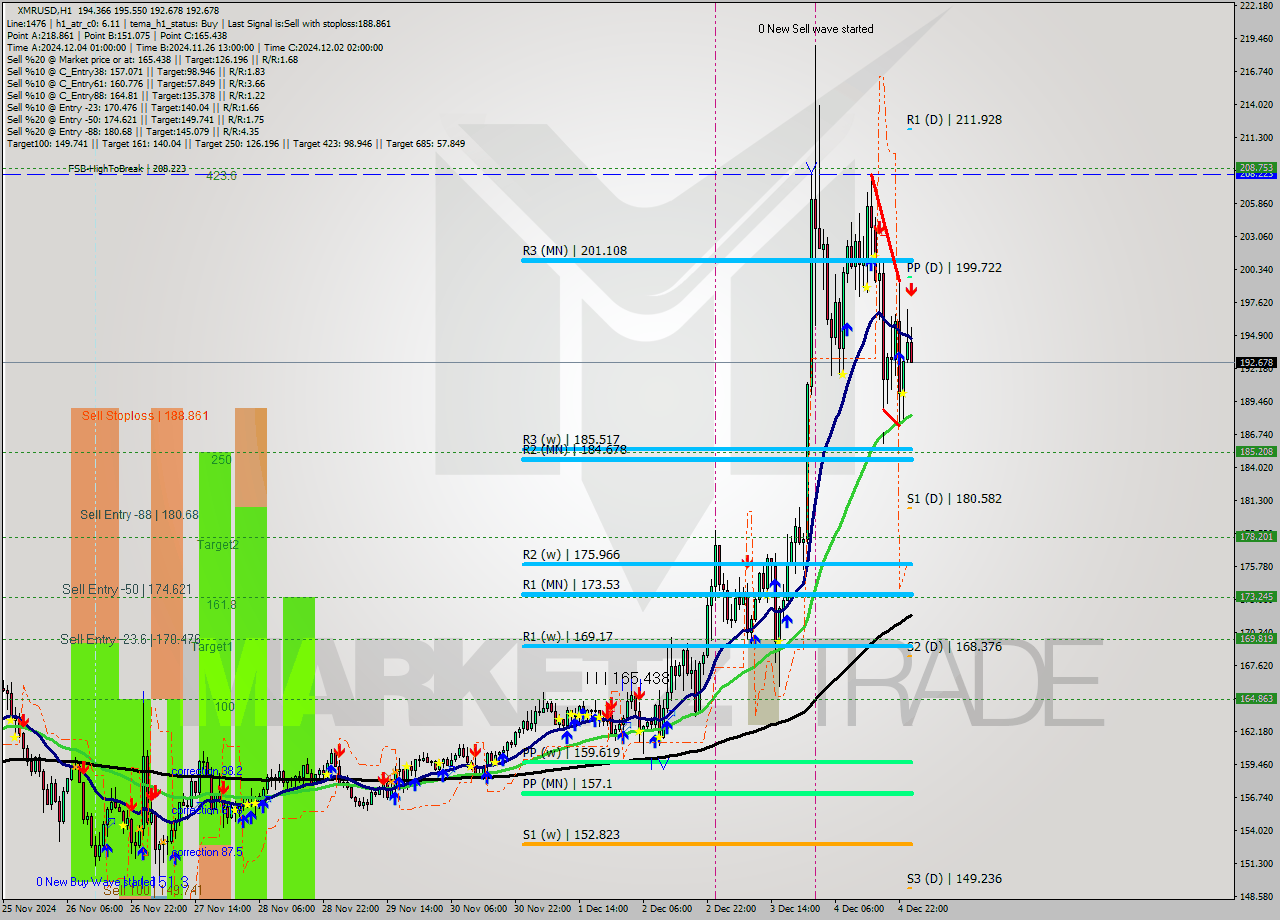Click the 'XMRUSD,H1' symbol title text
The width and height of the screenshot is (1280, 920).
[44, 9]
